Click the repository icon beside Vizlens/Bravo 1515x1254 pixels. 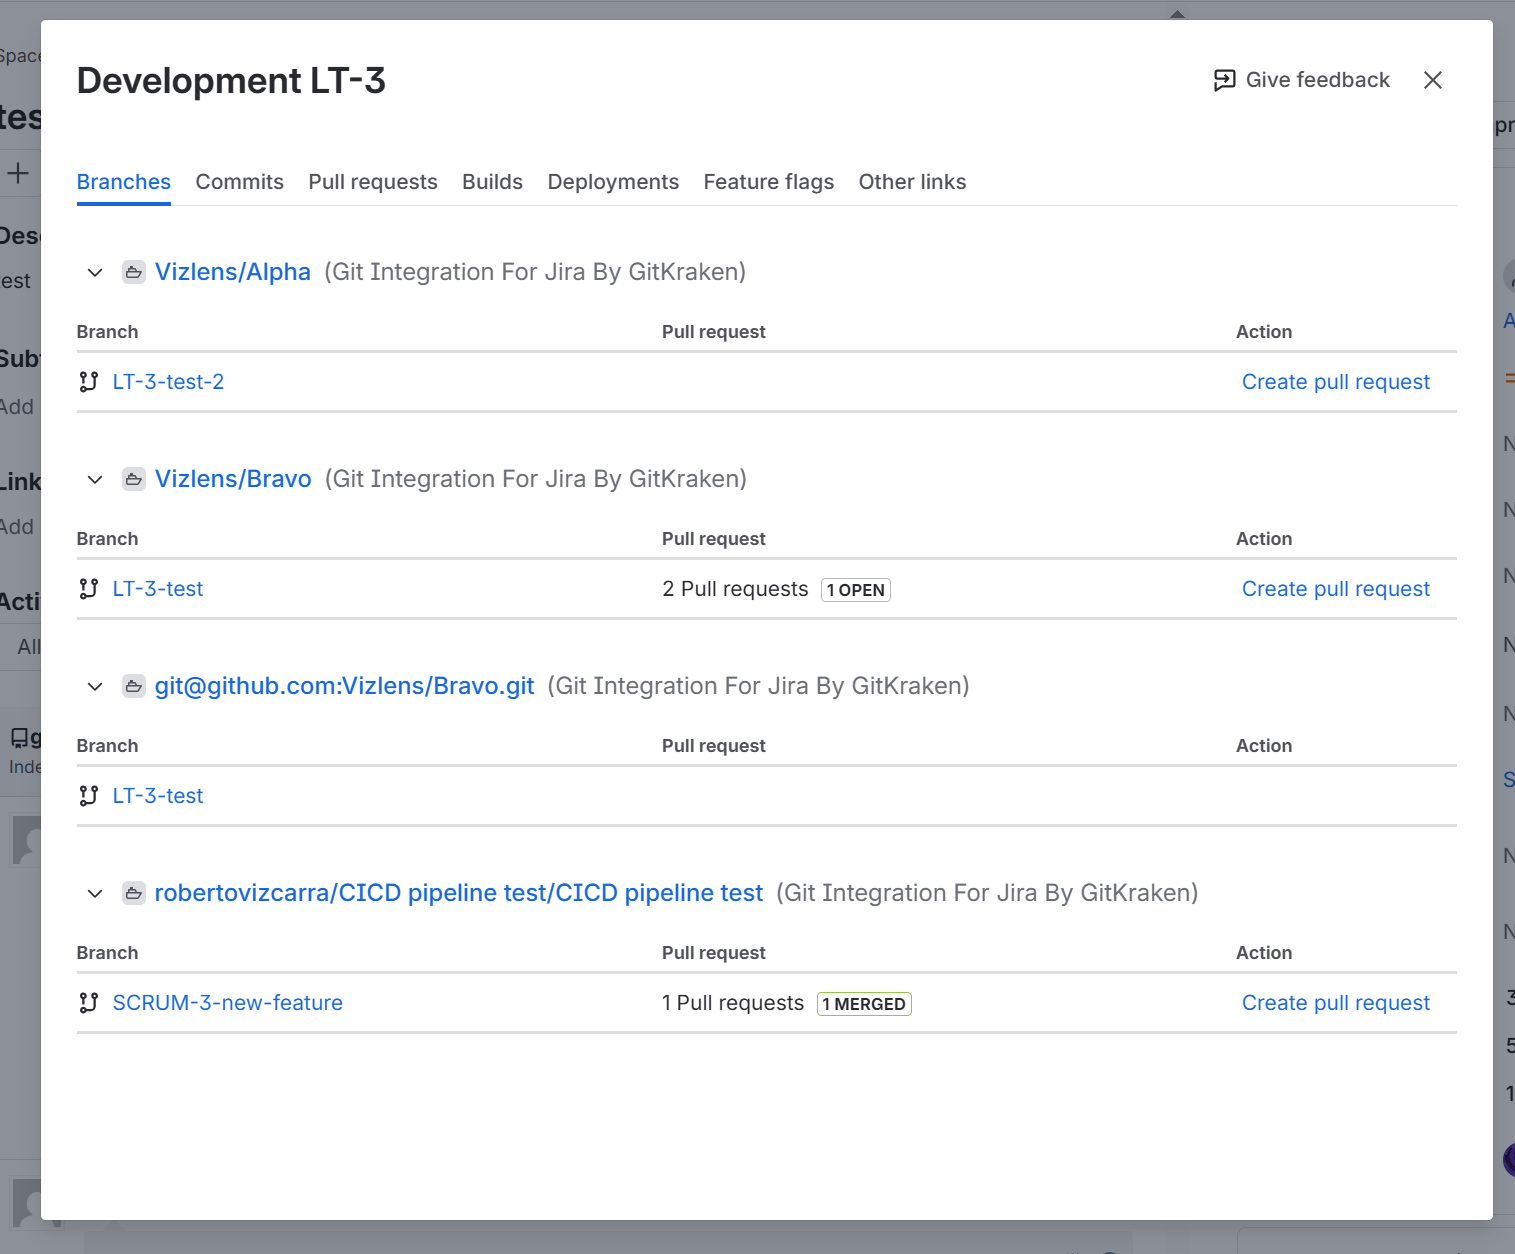tap(134, 479)
